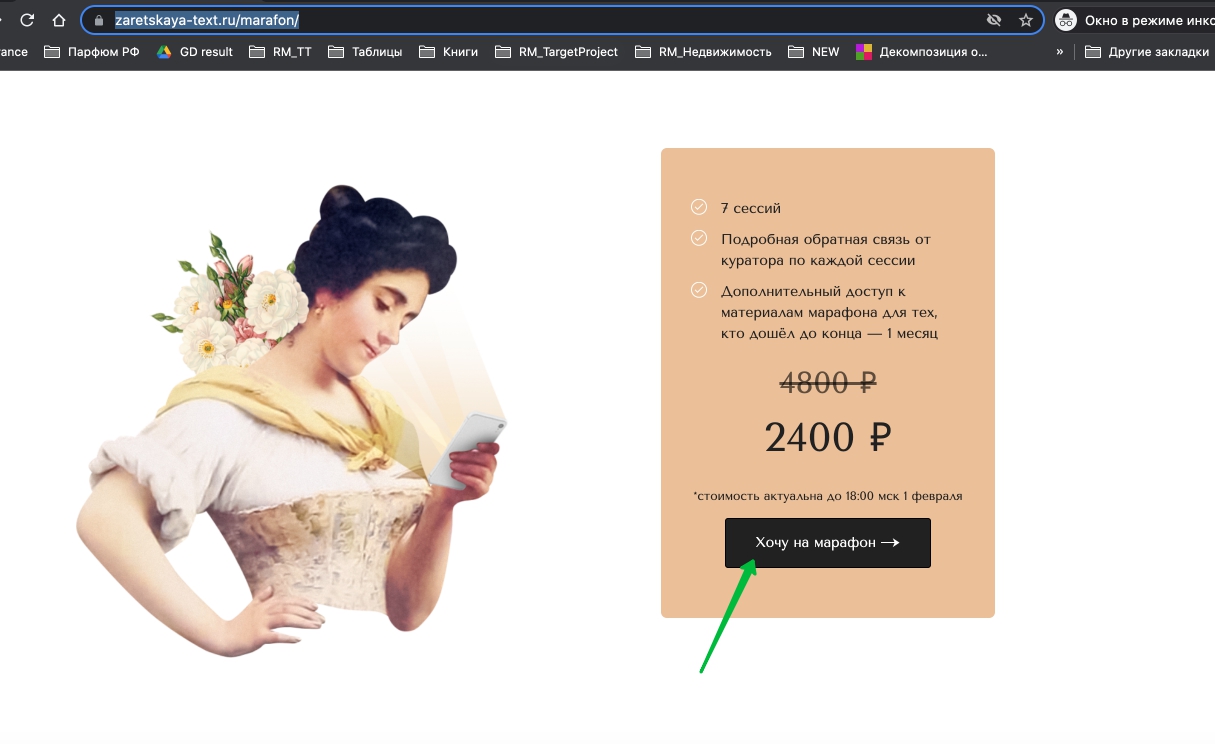Click the padlock site info icon
Screen dimensions: 1215x744
[98, 20]
